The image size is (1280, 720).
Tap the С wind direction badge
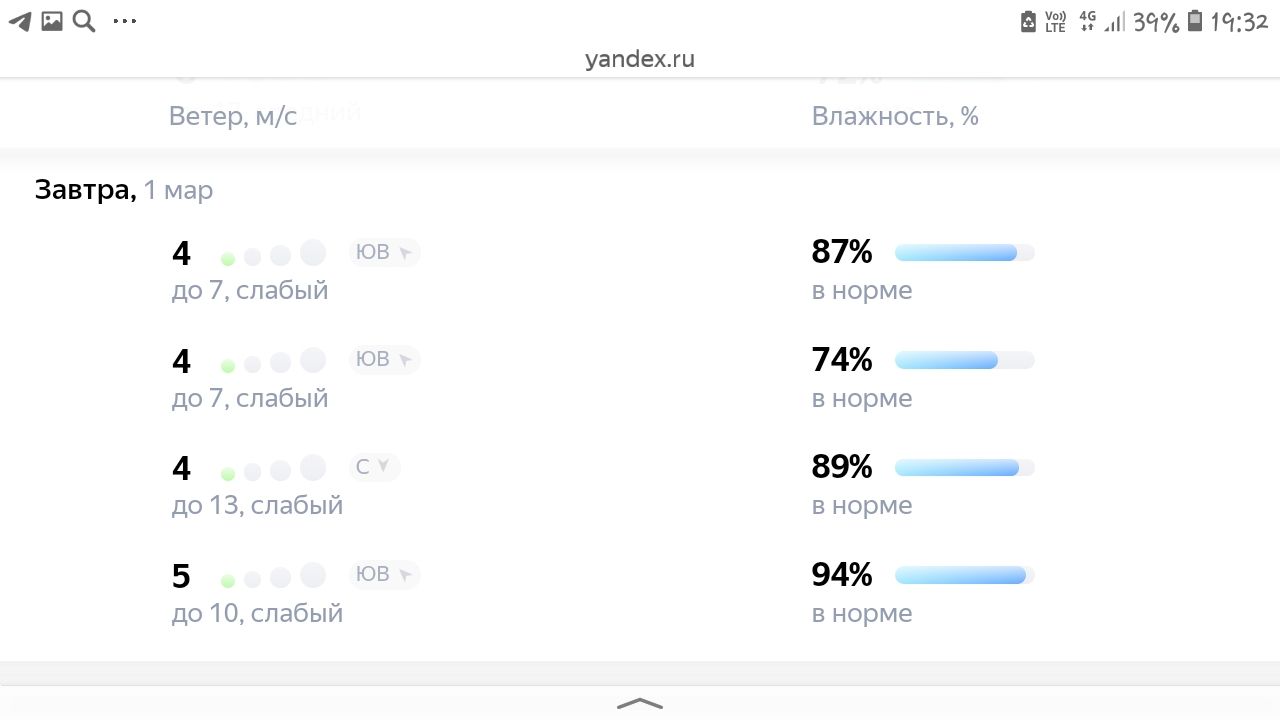tap(374, 467)
